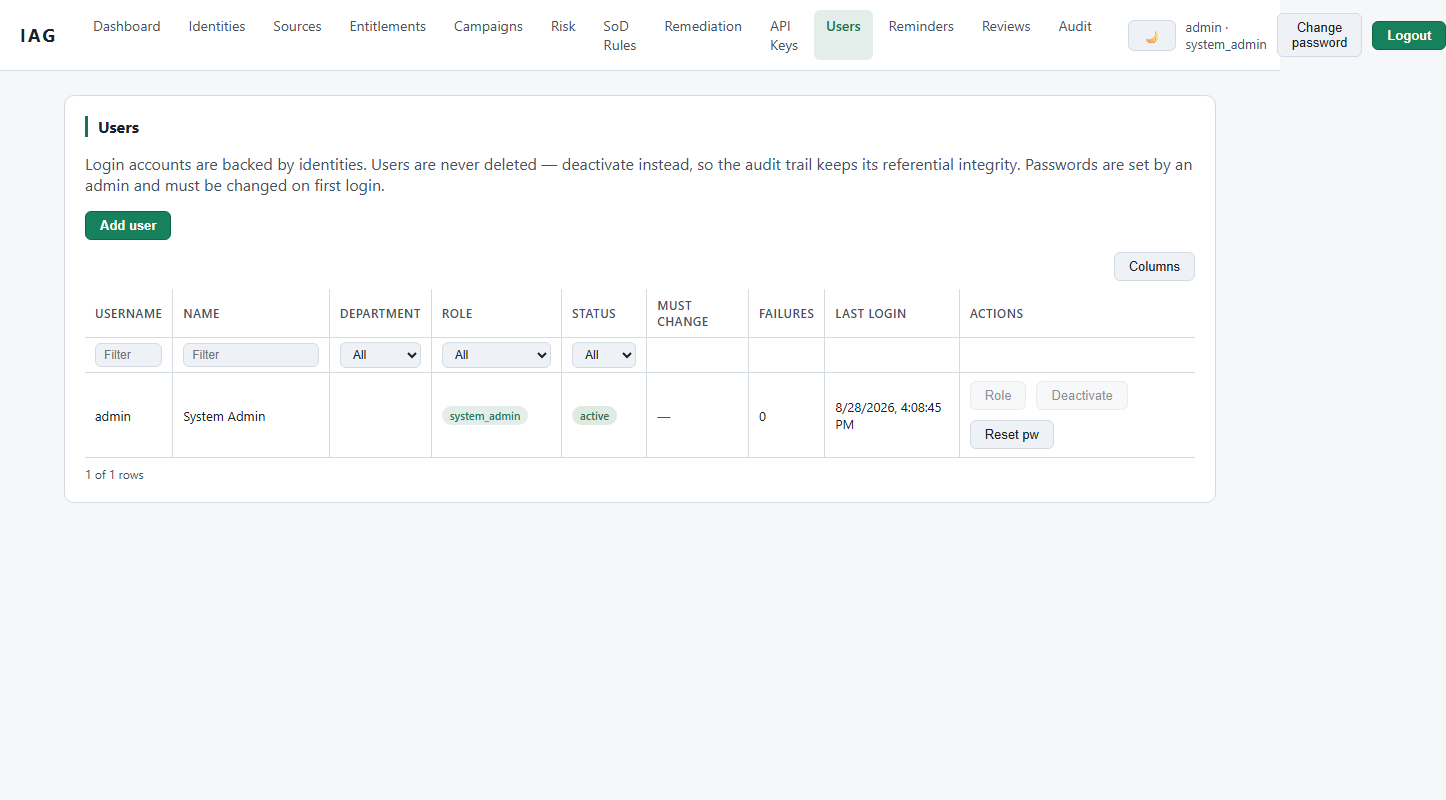Click the Users panel heading
Viewport: 1446px width, 800px height.
(x=118, y=127)
